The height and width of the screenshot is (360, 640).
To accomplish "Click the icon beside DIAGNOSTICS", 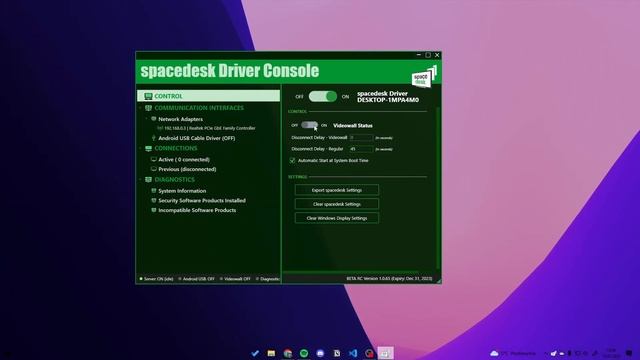I will pos(148,180).
